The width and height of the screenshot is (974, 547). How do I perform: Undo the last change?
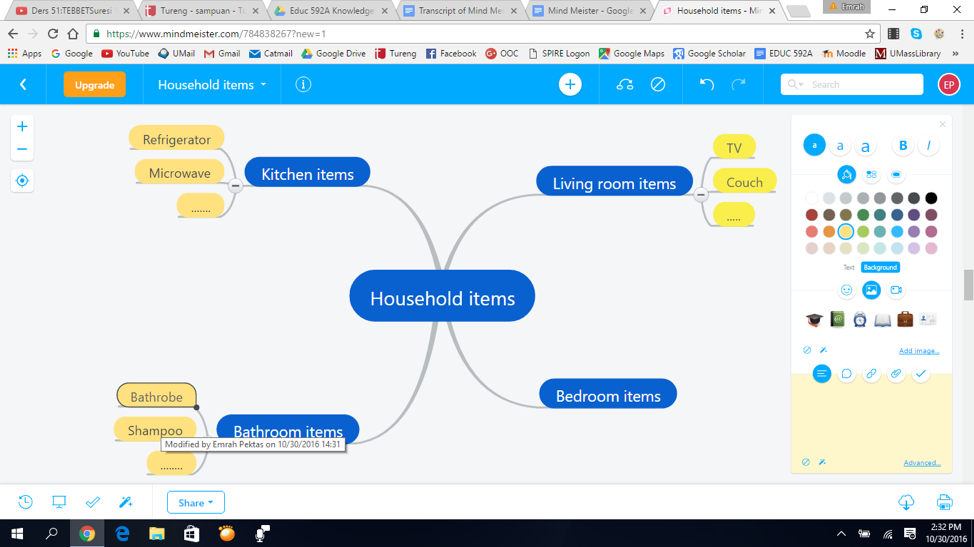click(x=707, y=84)
